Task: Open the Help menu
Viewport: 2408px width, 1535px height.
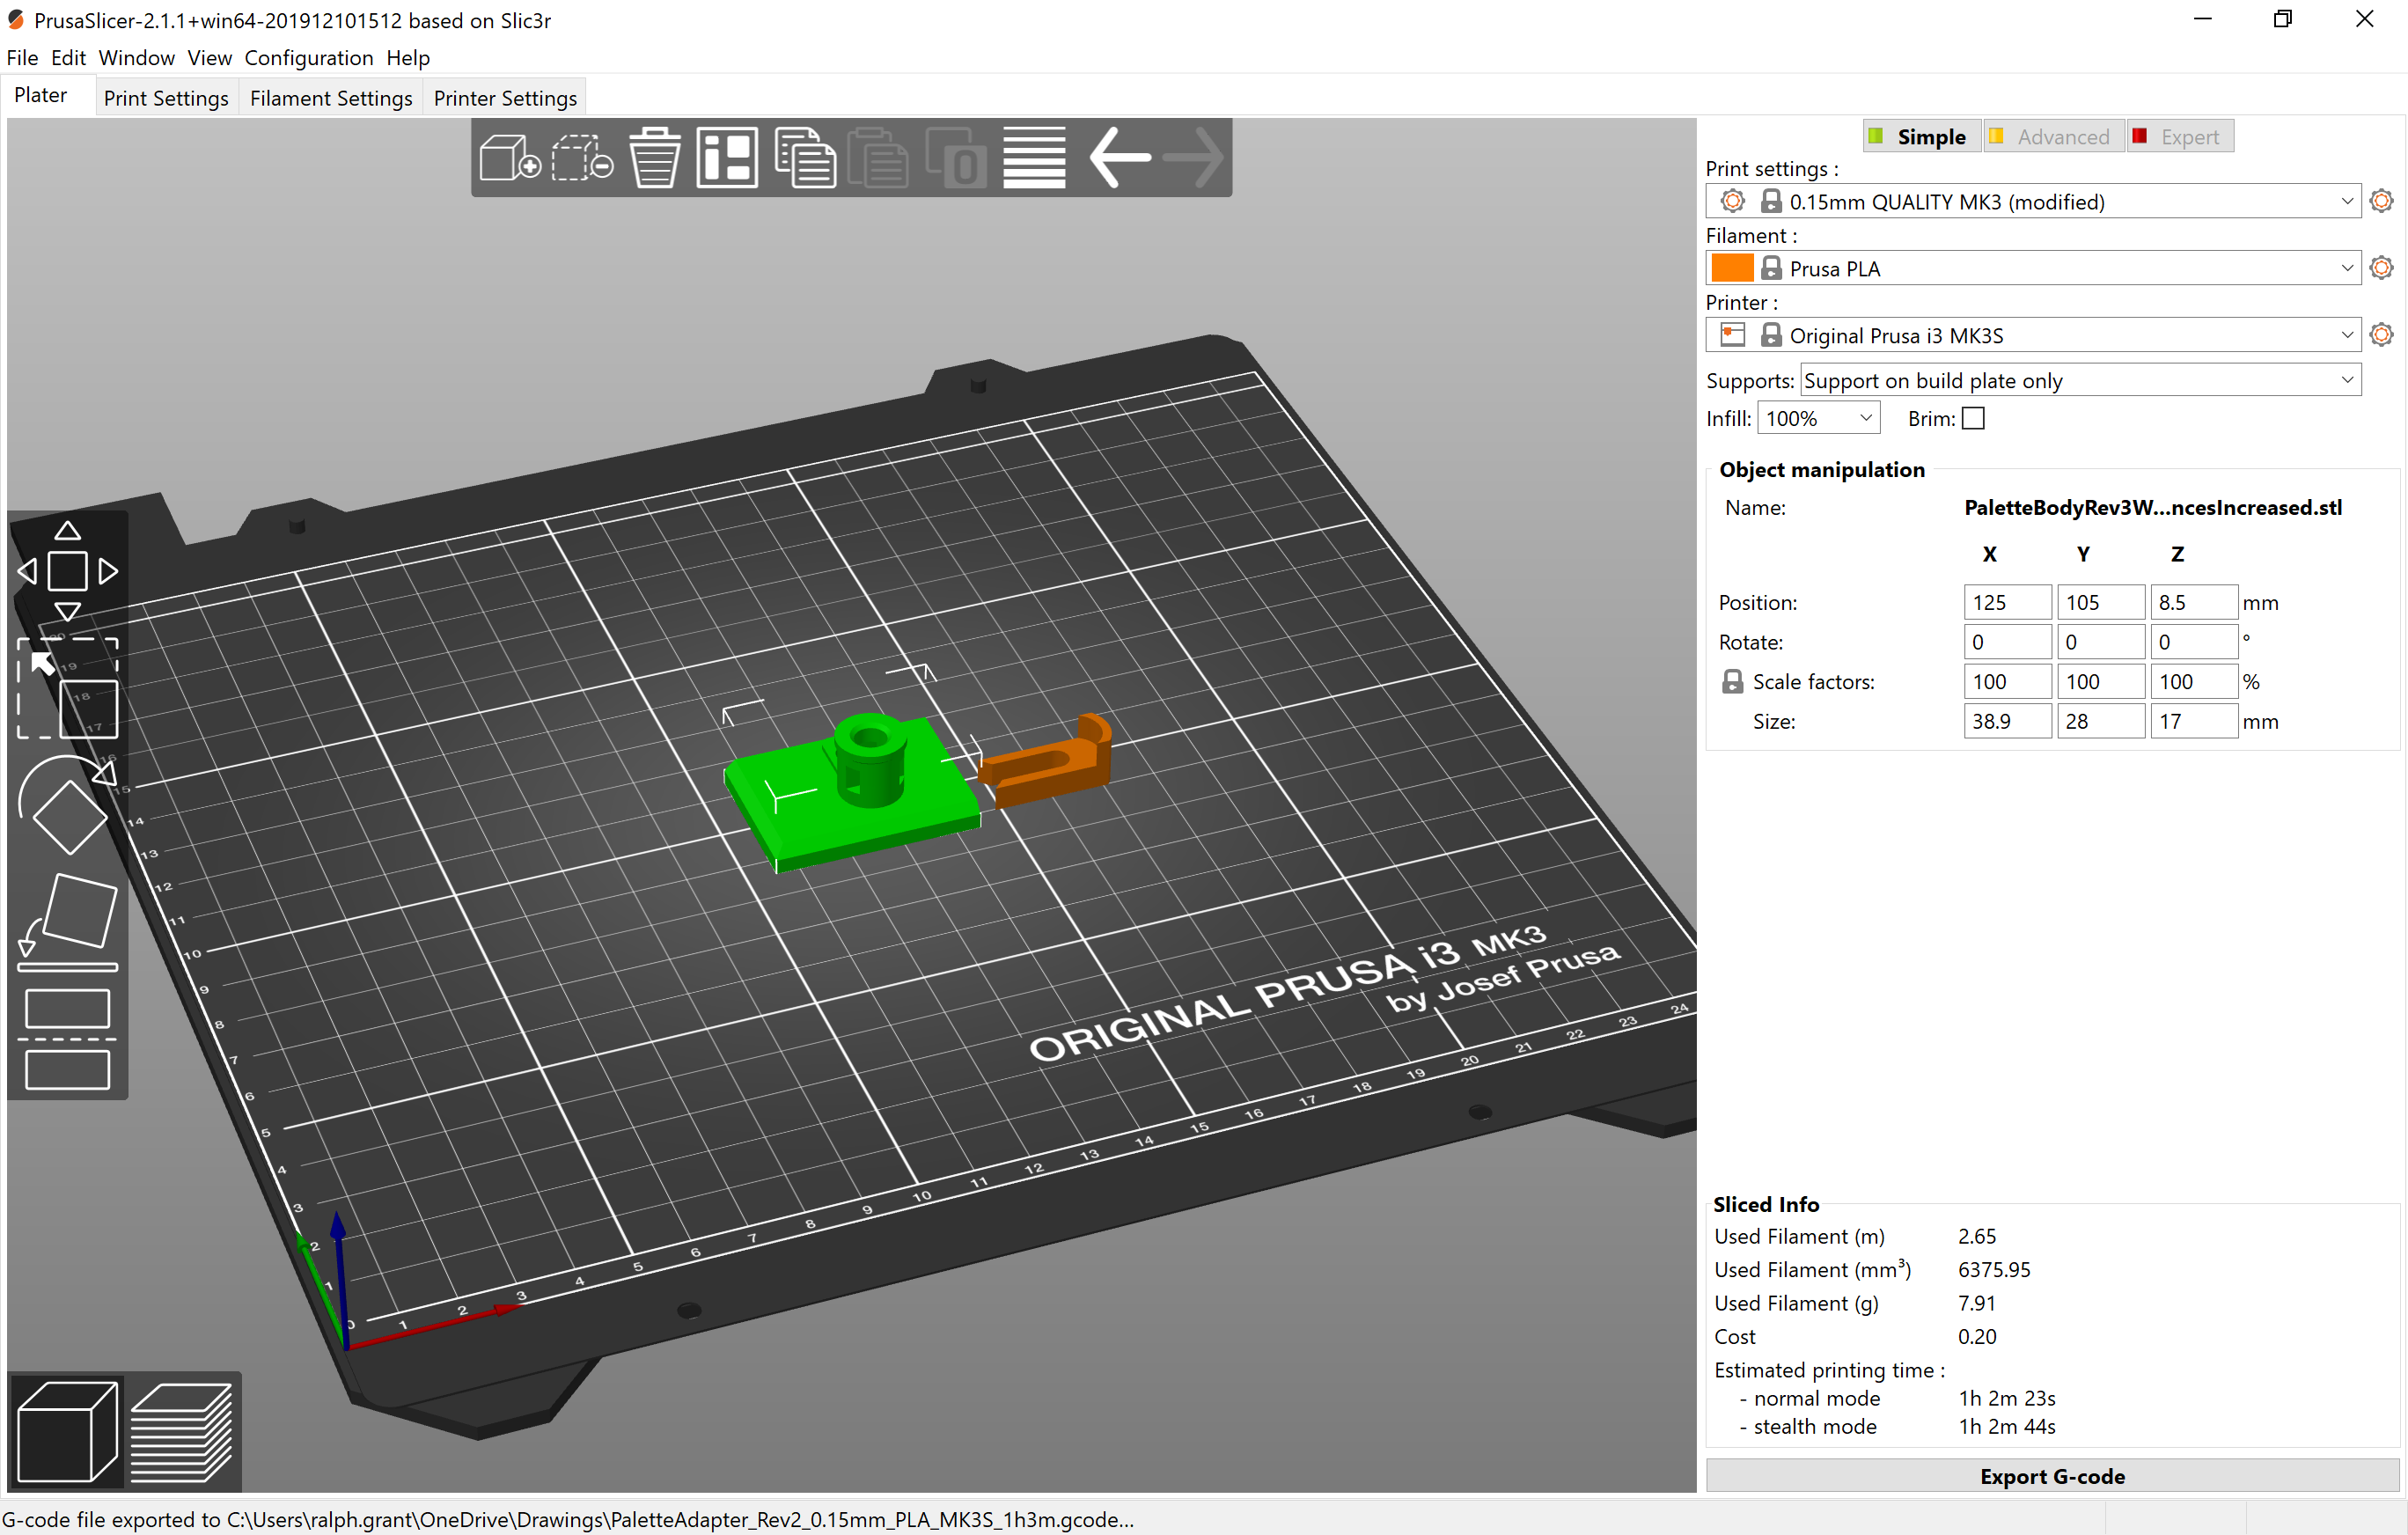Action: pos(408,58)
